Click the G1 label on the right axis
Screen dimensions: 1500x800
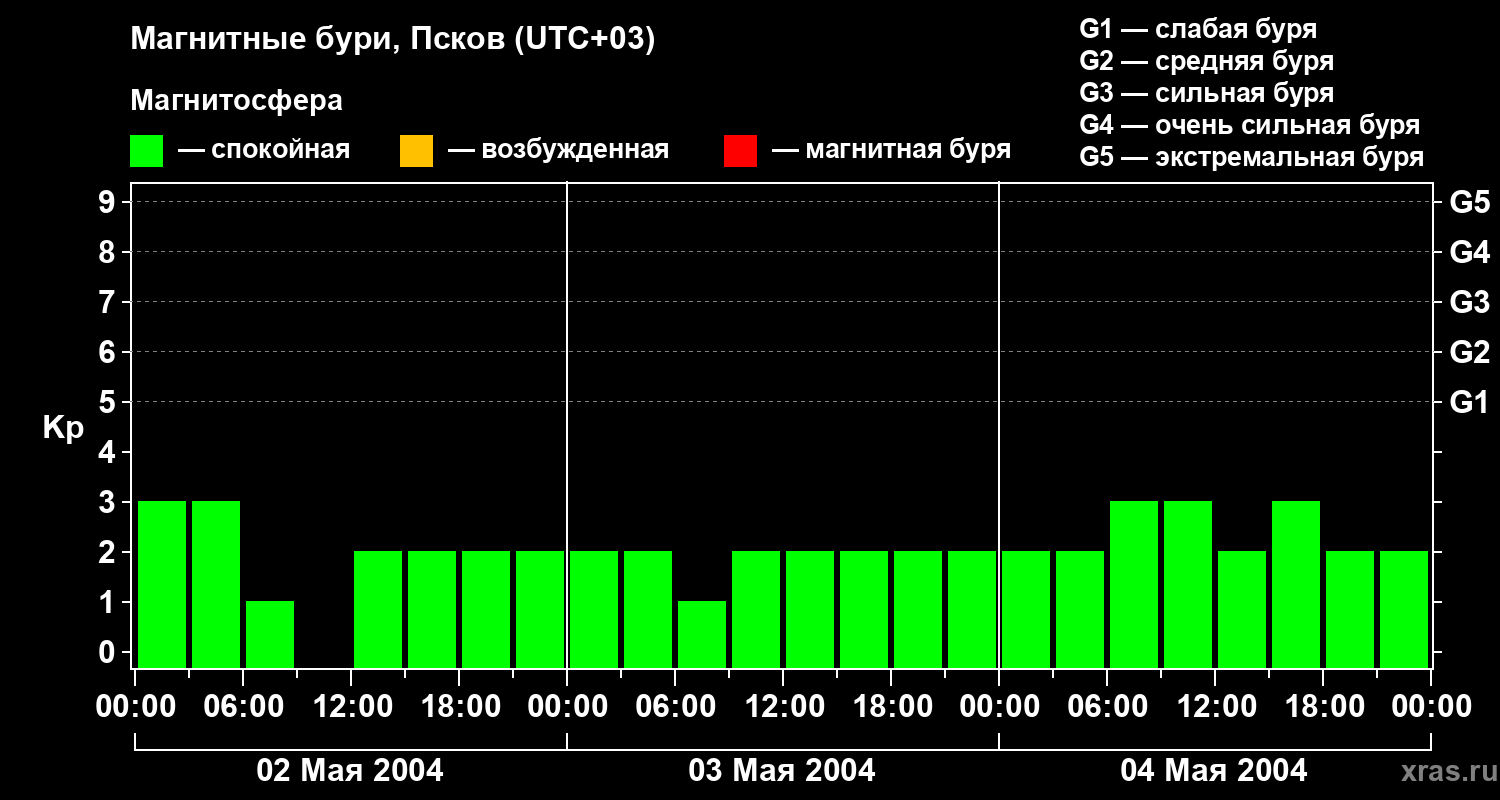pos(1470,402)
